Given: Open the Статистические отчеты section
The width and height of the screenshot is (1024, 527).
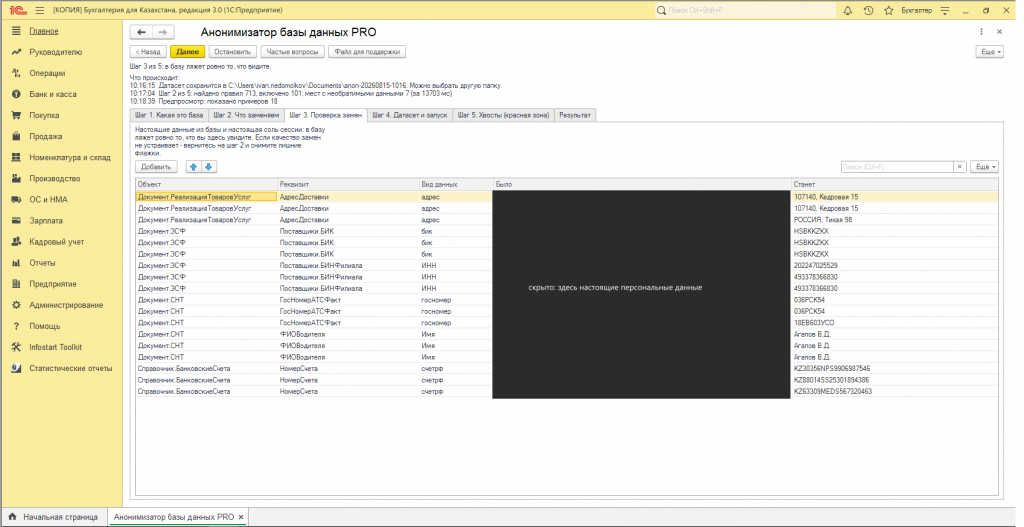Looking at the screenshot, I should (x=71, y=368).
